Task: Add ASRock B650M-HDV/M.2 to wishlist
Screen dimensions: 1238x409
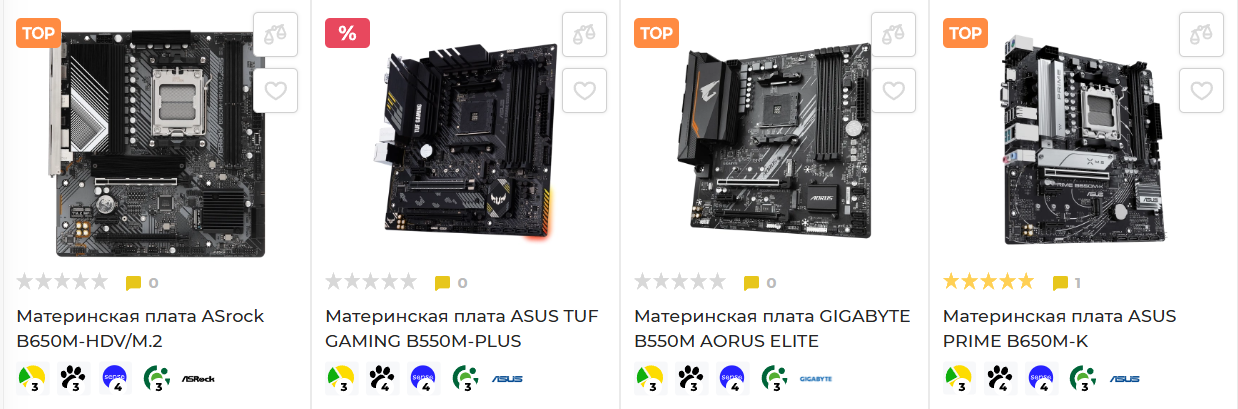Action: (x=276, y=91)
